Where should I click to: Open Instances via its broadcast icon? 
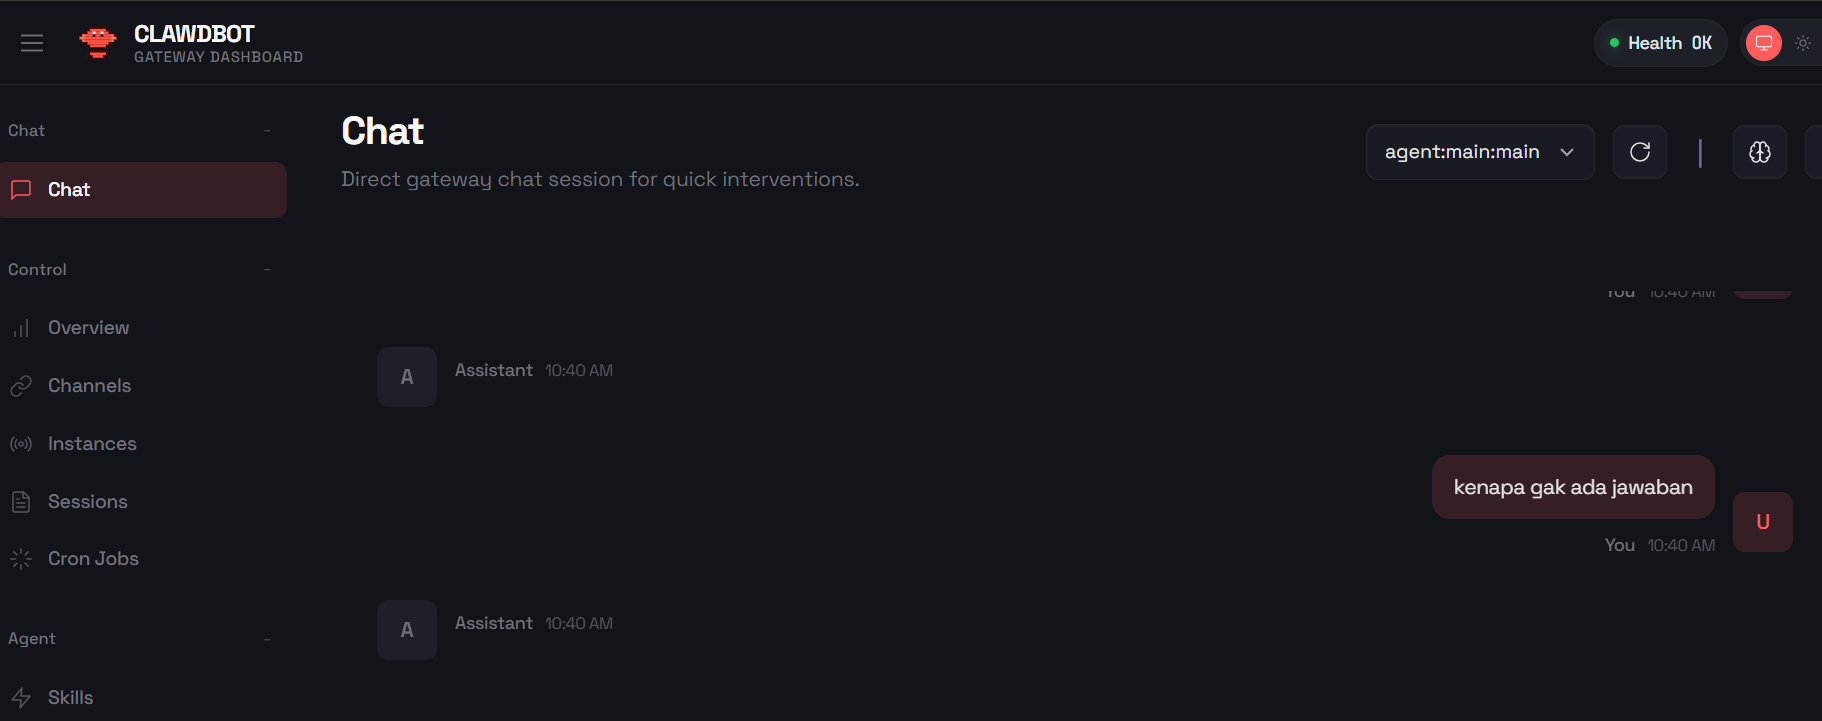(21, 444)
